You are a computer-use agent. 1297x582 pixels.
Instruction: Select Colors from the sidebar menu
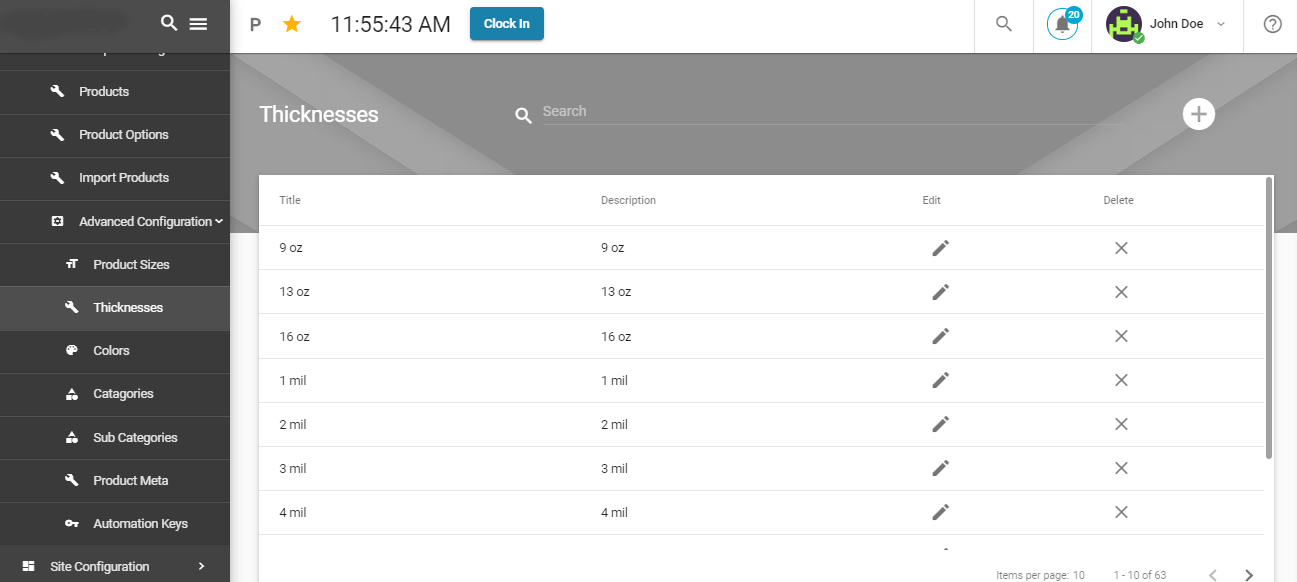(x=111, y=351)
